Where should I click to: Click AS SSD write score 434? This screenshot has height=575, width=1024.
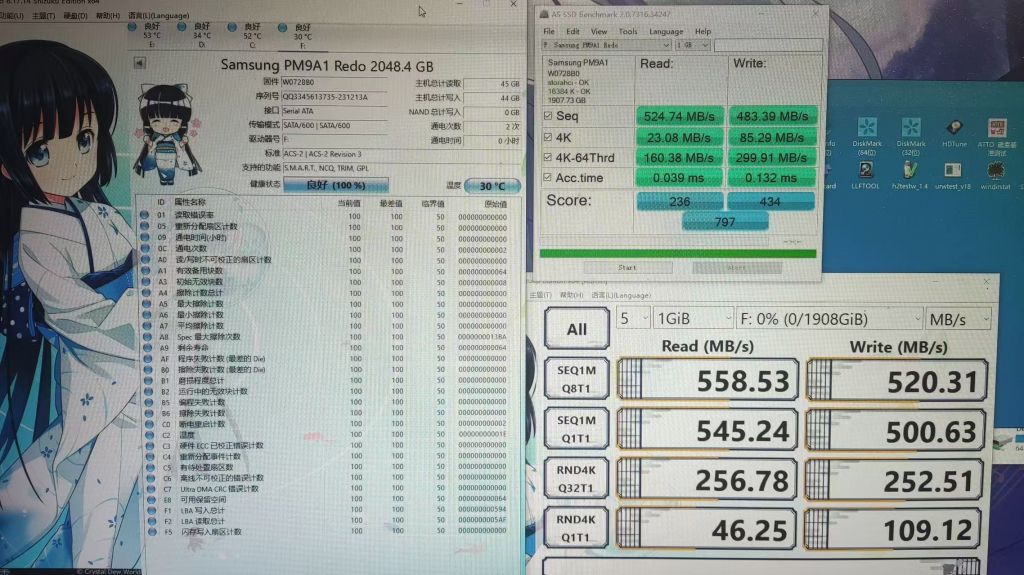(x=771, y=201)
